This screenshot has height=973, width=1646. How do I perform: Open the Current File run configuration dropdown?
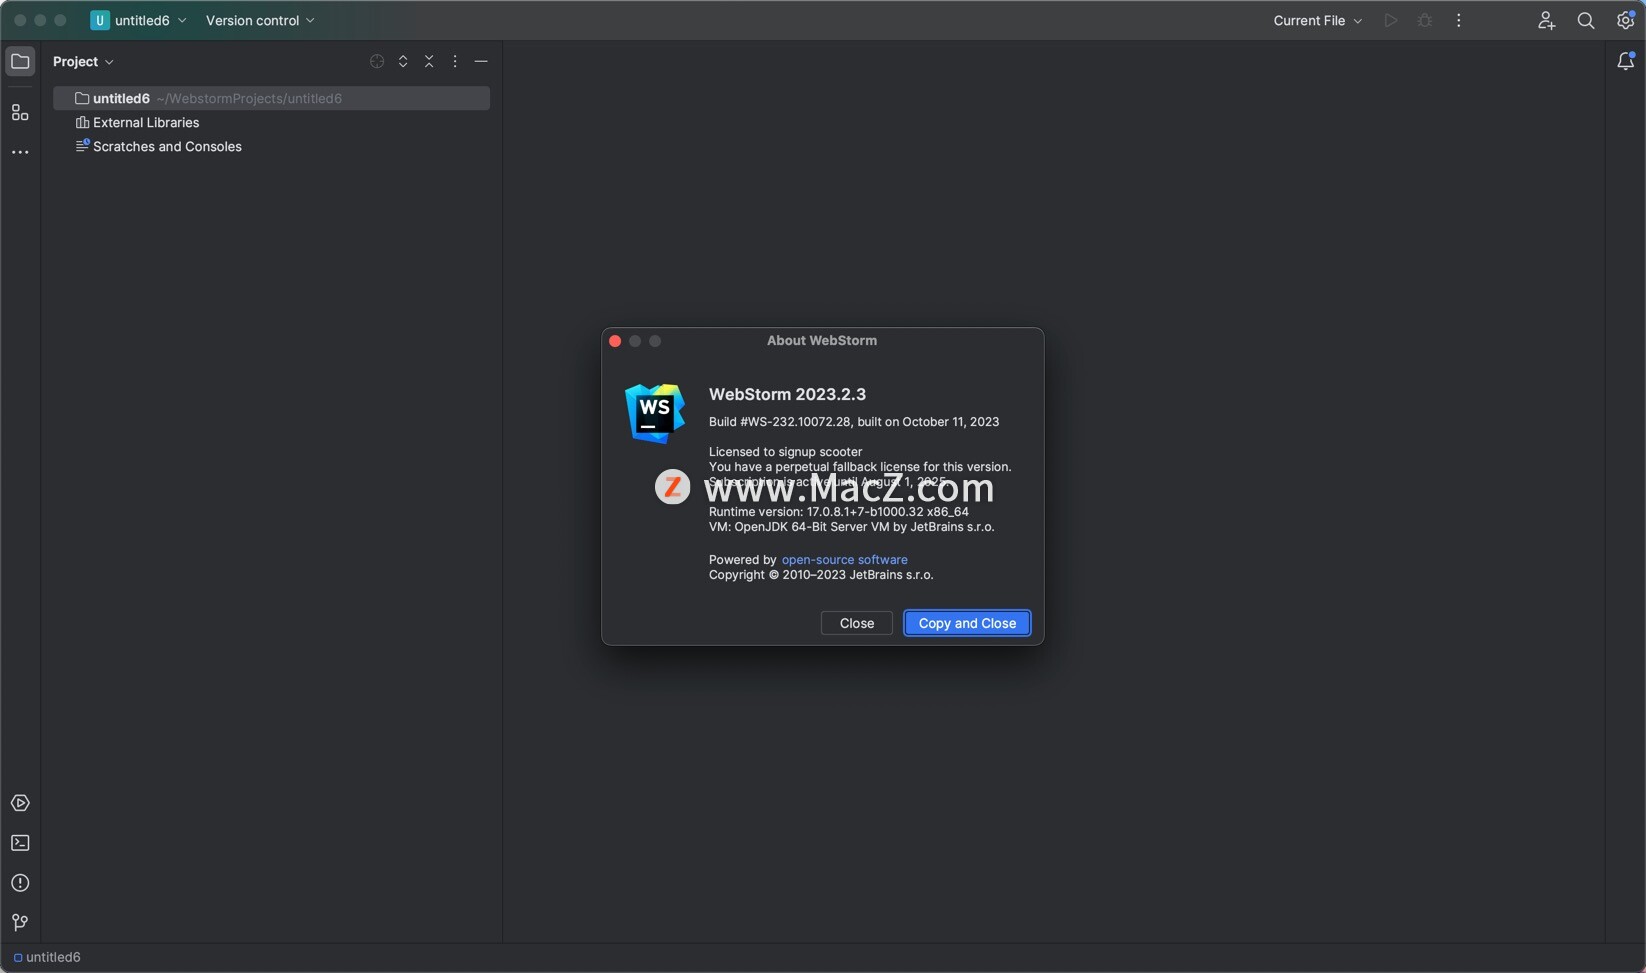point(1316,20)
